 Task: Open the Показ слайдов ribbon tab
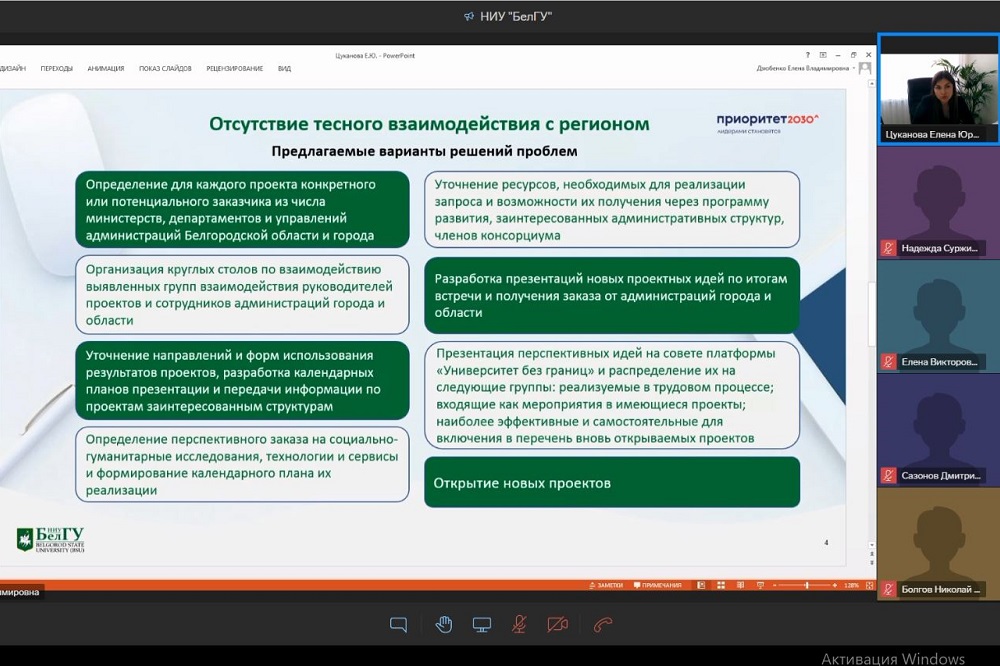click(164, 68)
